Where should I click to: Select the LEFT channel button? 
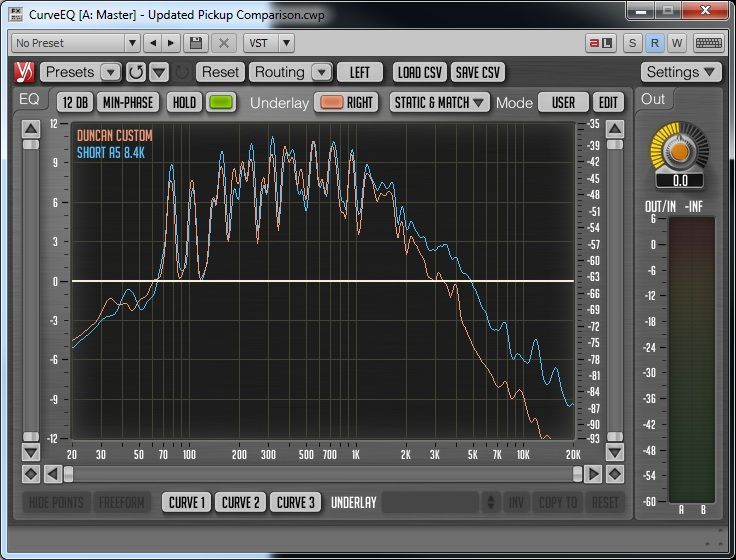pos(360,72)
